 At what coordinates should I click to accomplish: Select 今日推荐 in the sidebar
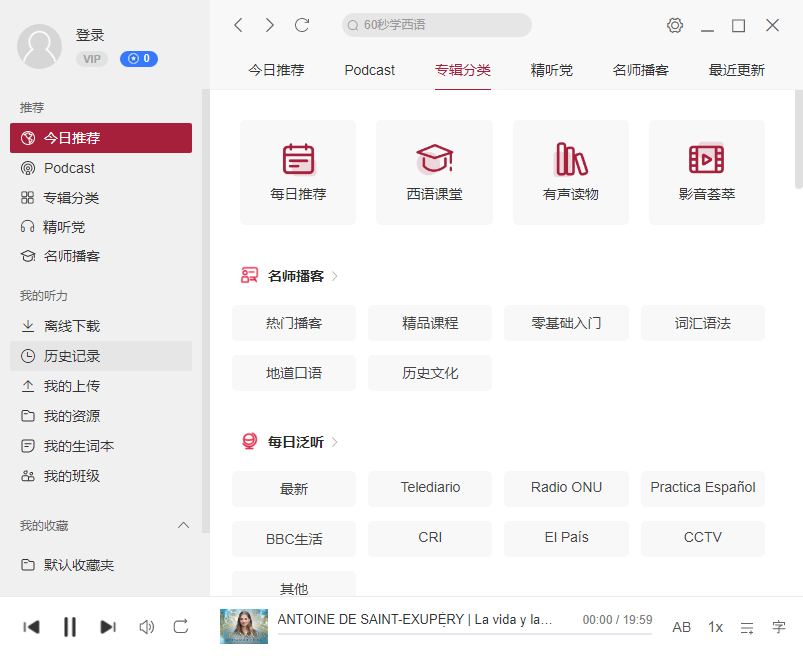[101, 138]
